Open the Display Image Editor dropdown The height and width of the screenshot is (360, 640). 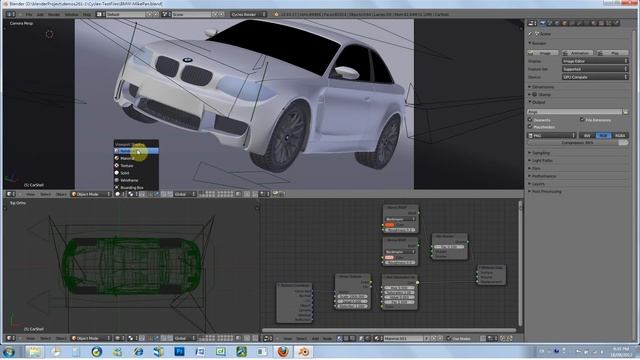click(595, 61)
